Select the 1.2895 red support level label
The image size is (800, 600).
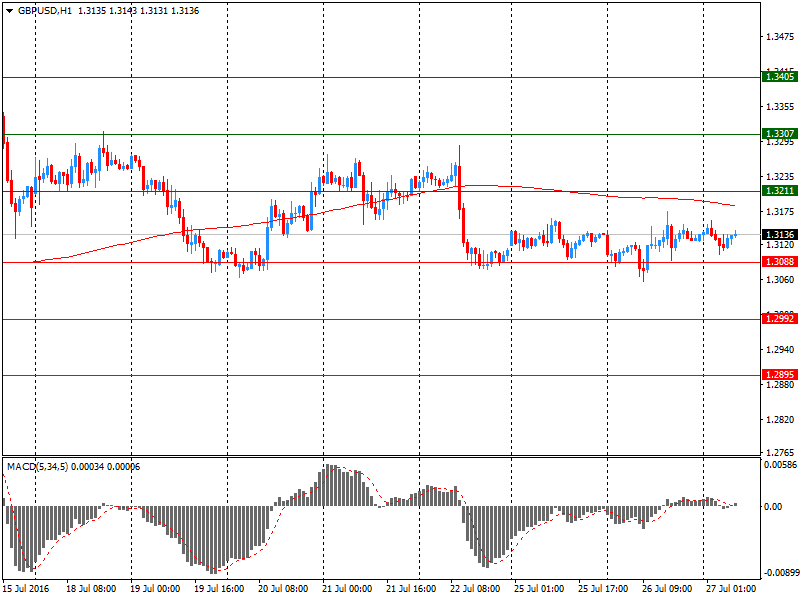[779, 375]
